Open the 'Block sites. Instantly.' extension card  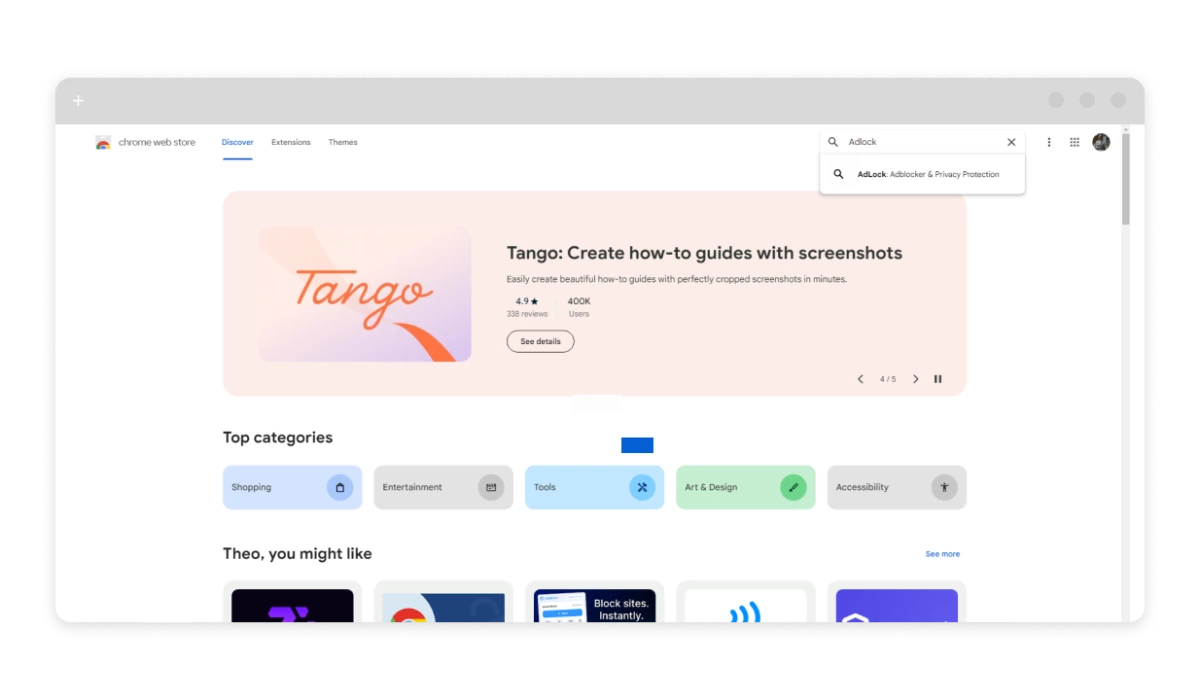(x=594, y=602)
